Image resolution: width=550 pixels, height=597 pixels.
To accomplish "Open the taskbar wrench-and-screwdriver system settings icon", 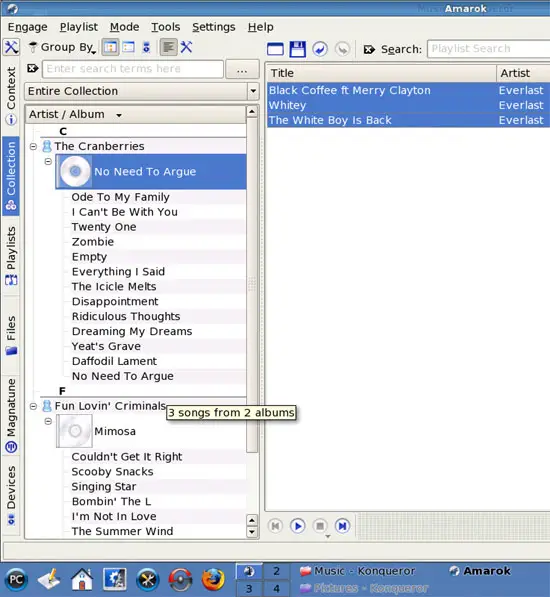I will (x=148, y=579).
